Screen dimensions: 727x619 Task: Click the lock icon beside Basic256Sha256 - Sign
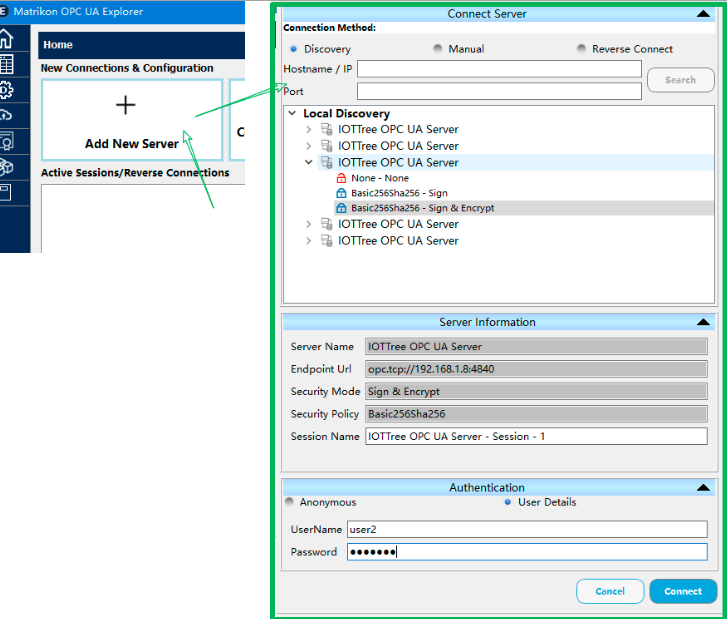[341, 193]
